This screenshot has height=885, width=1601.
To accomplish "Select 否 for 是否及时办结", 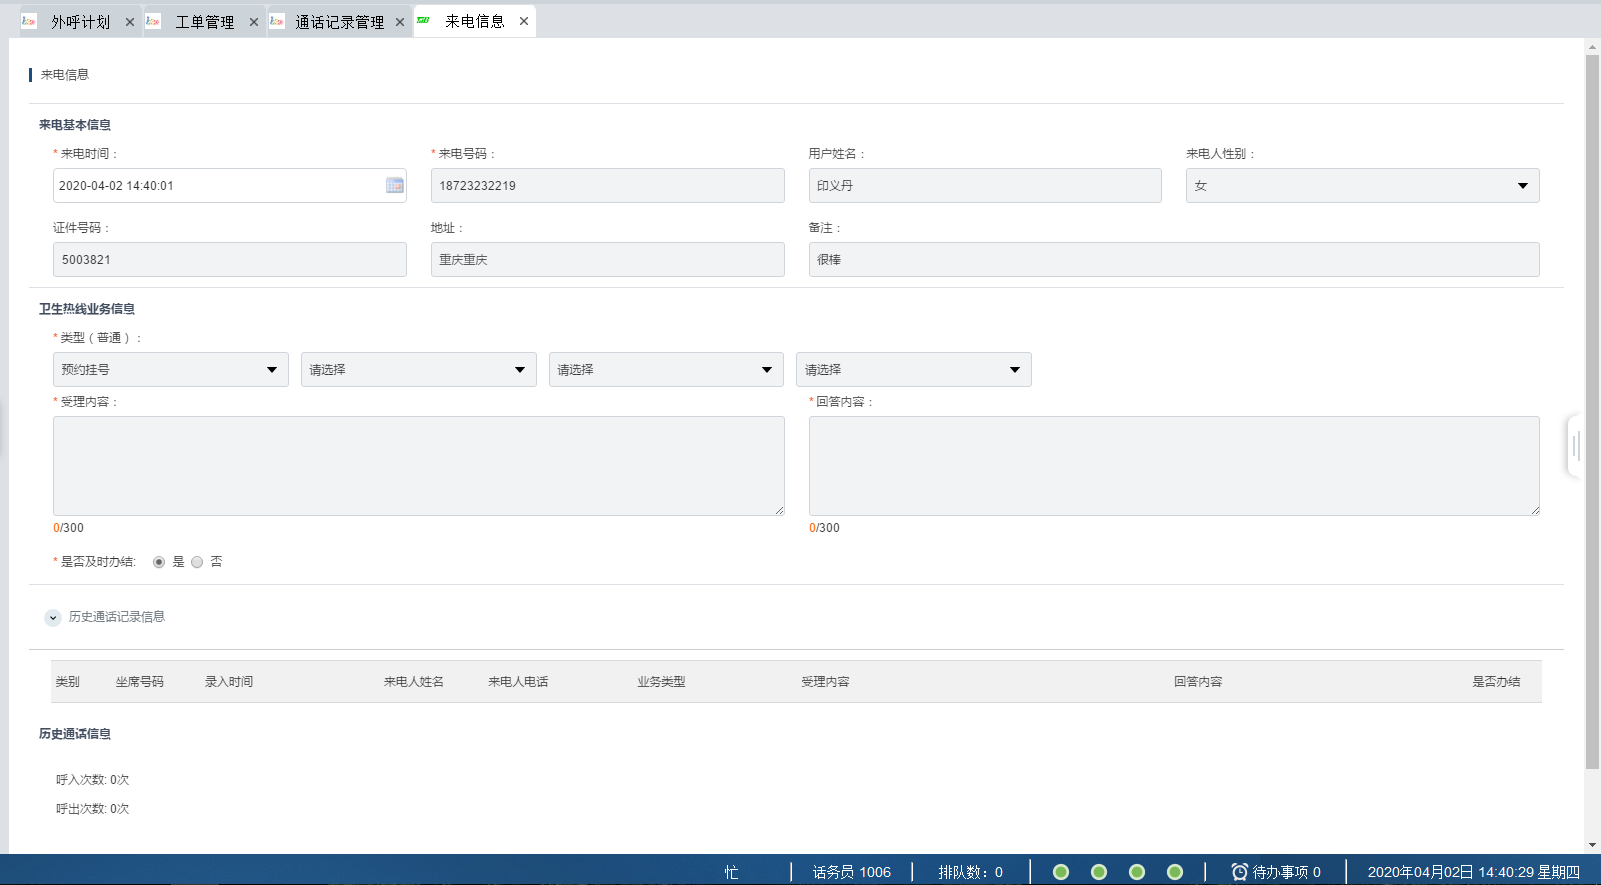I will point(197,562).
